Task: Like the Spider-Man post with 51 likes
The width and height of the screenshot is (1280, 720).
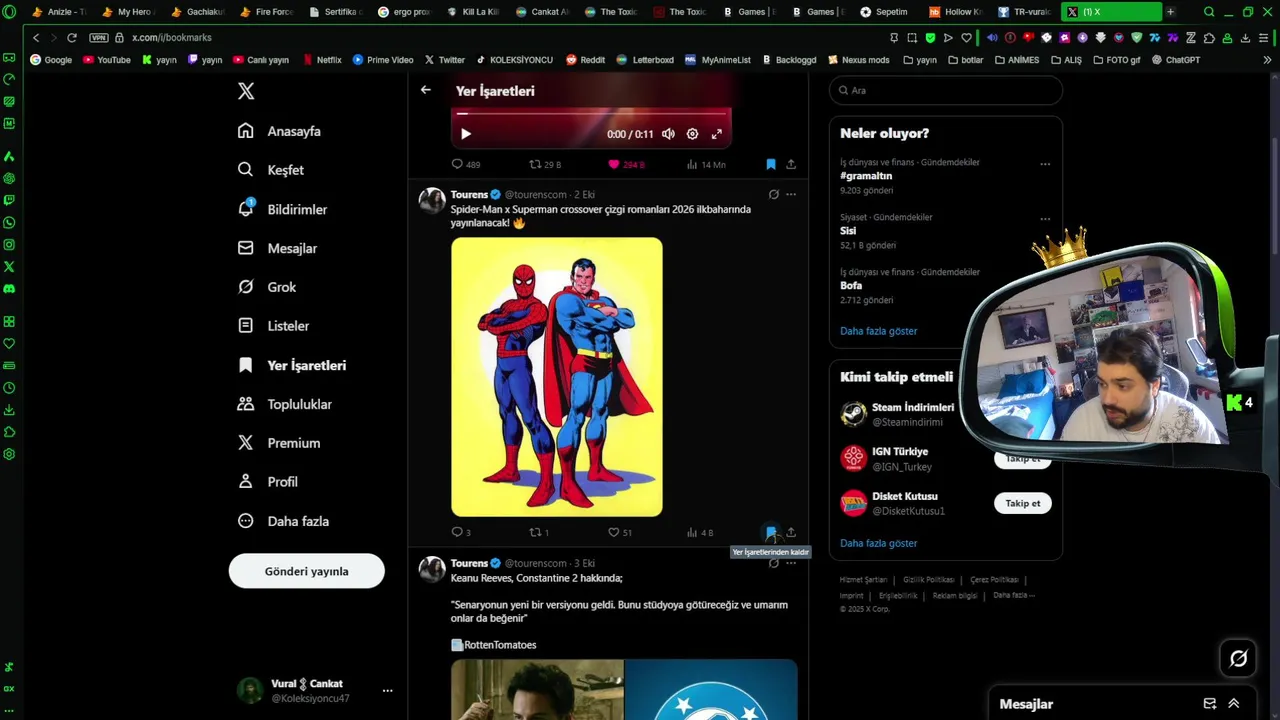Action: [620, 533]
